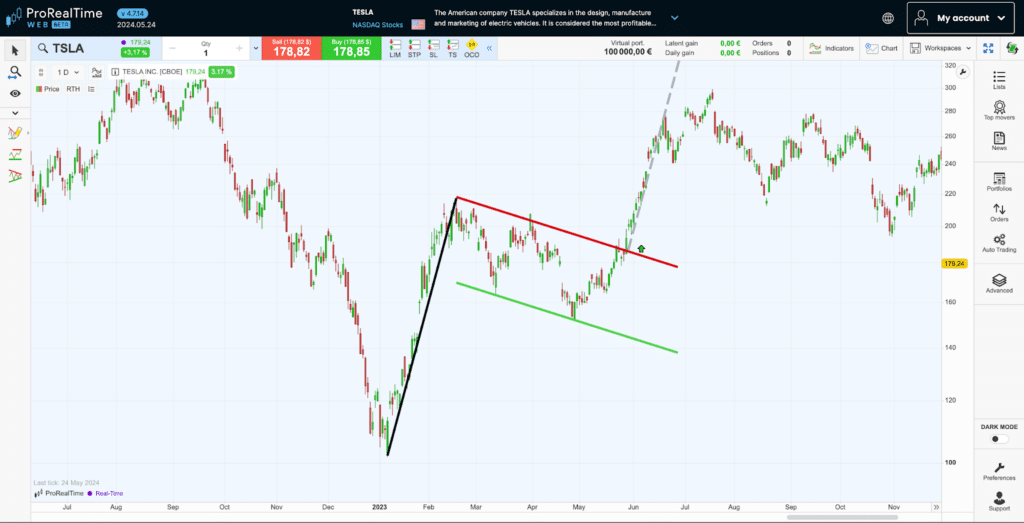Select the support and resistance lines tool
1024x523 pixels.
pyautogui.click(x=15, y=155)
